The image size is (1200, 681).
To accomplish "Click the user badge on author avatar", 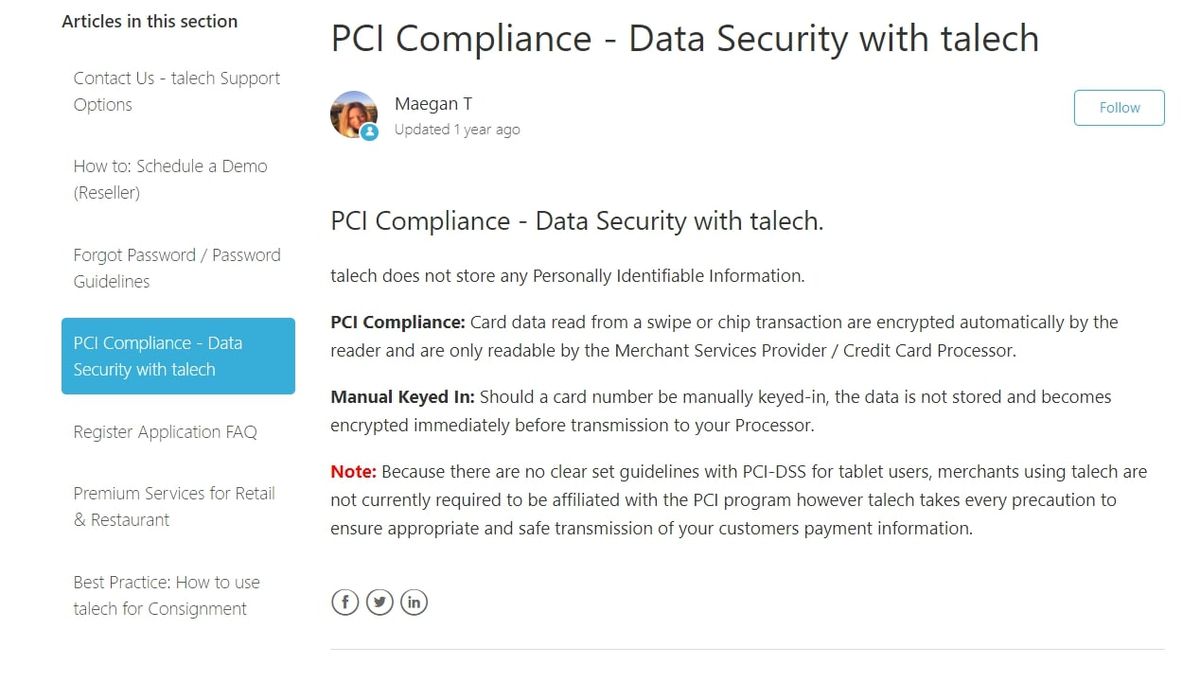I will point(370,131).
